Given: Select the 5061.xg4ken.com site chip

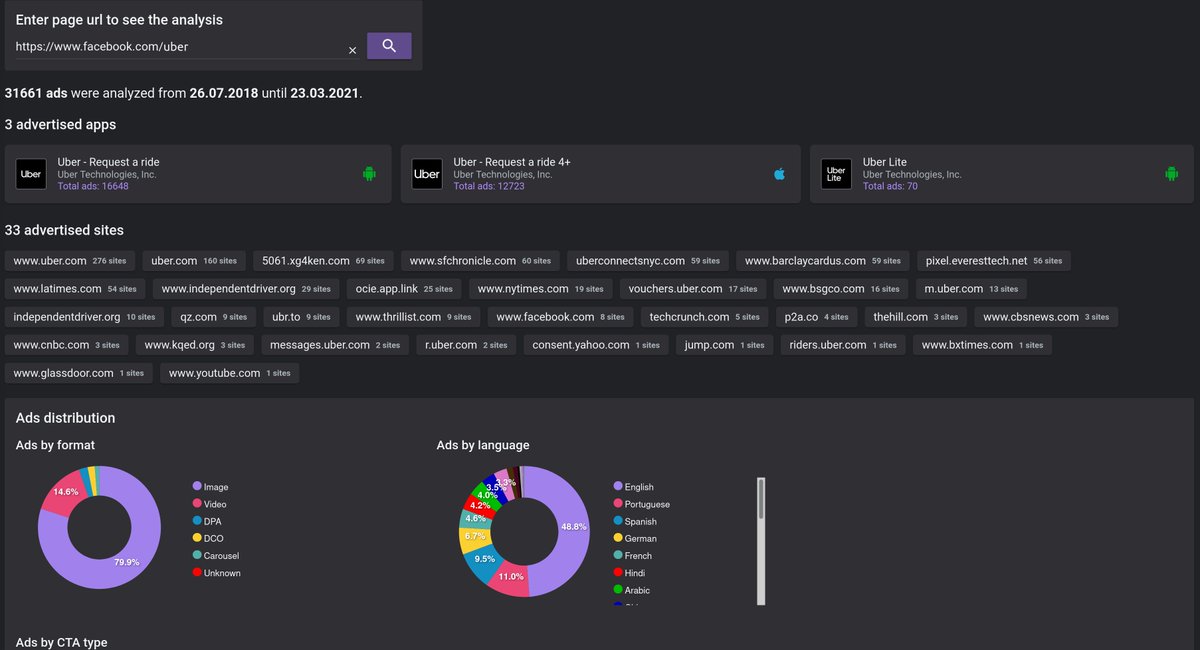Looking at the screenshot, I should (323, 261).
